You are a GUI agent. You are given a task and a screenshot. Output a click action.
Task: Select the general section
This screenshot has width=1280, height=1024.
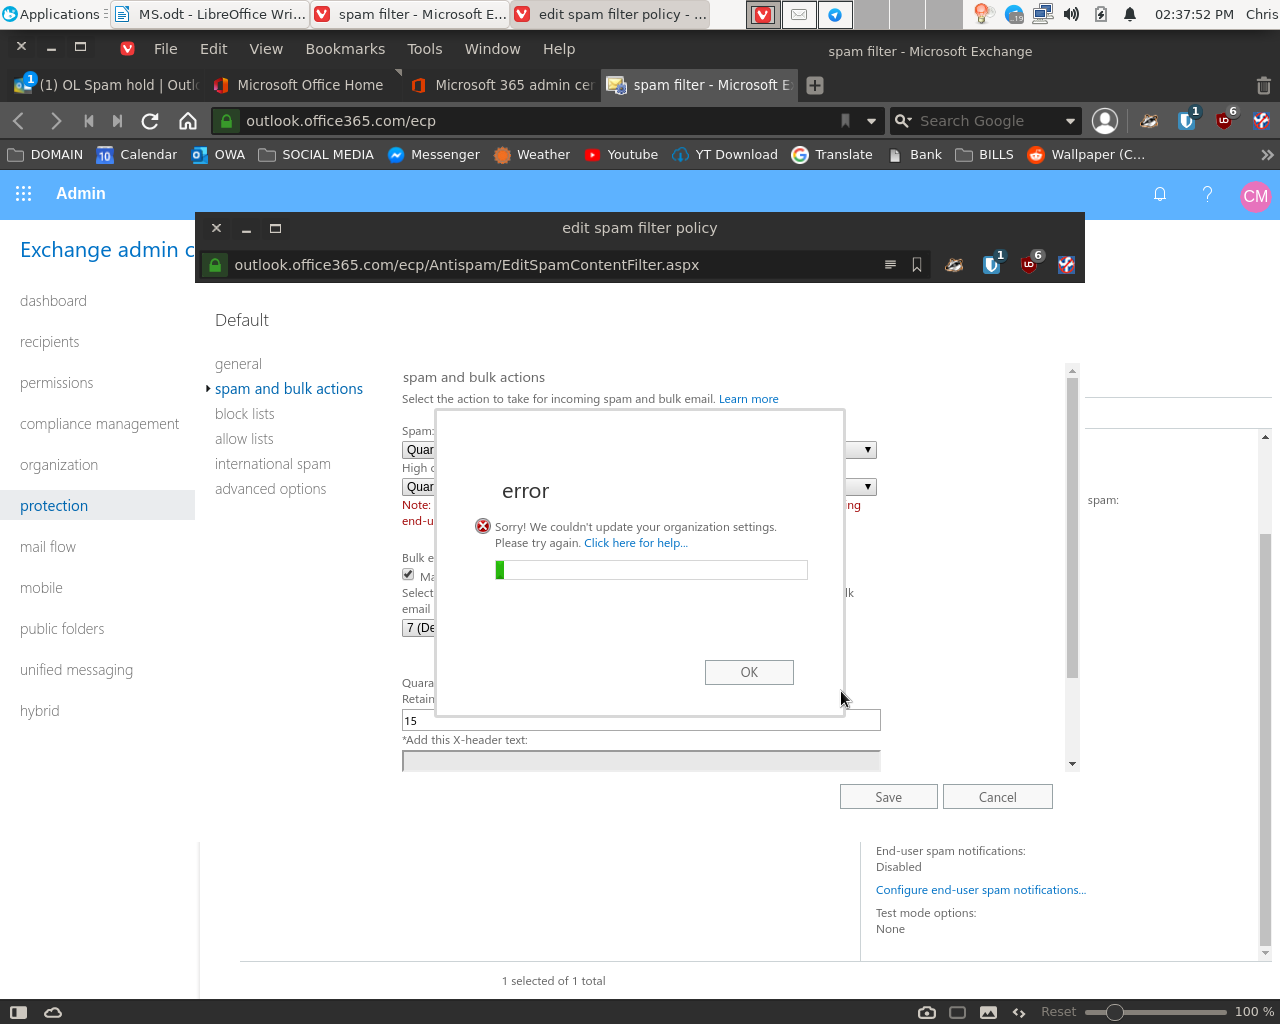pos(238,364)
